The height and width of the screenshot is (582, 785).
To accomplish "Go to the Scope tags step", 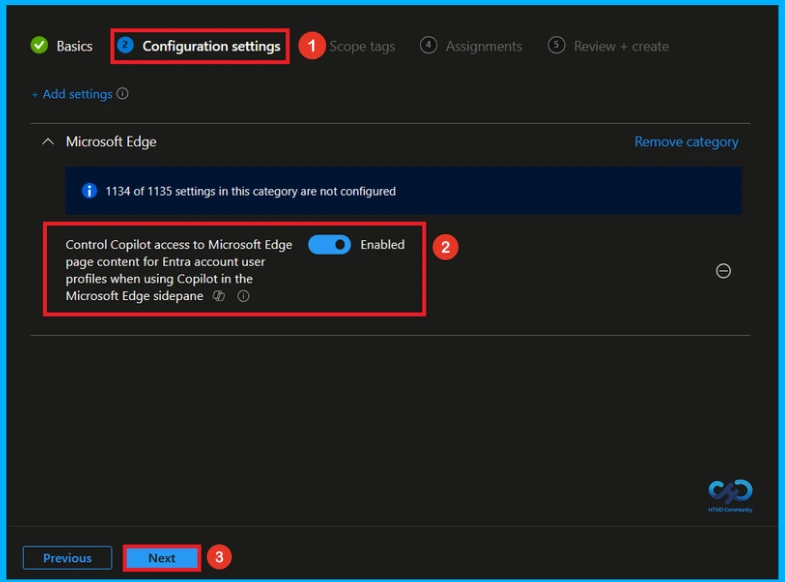I will (x=361, y=47).
